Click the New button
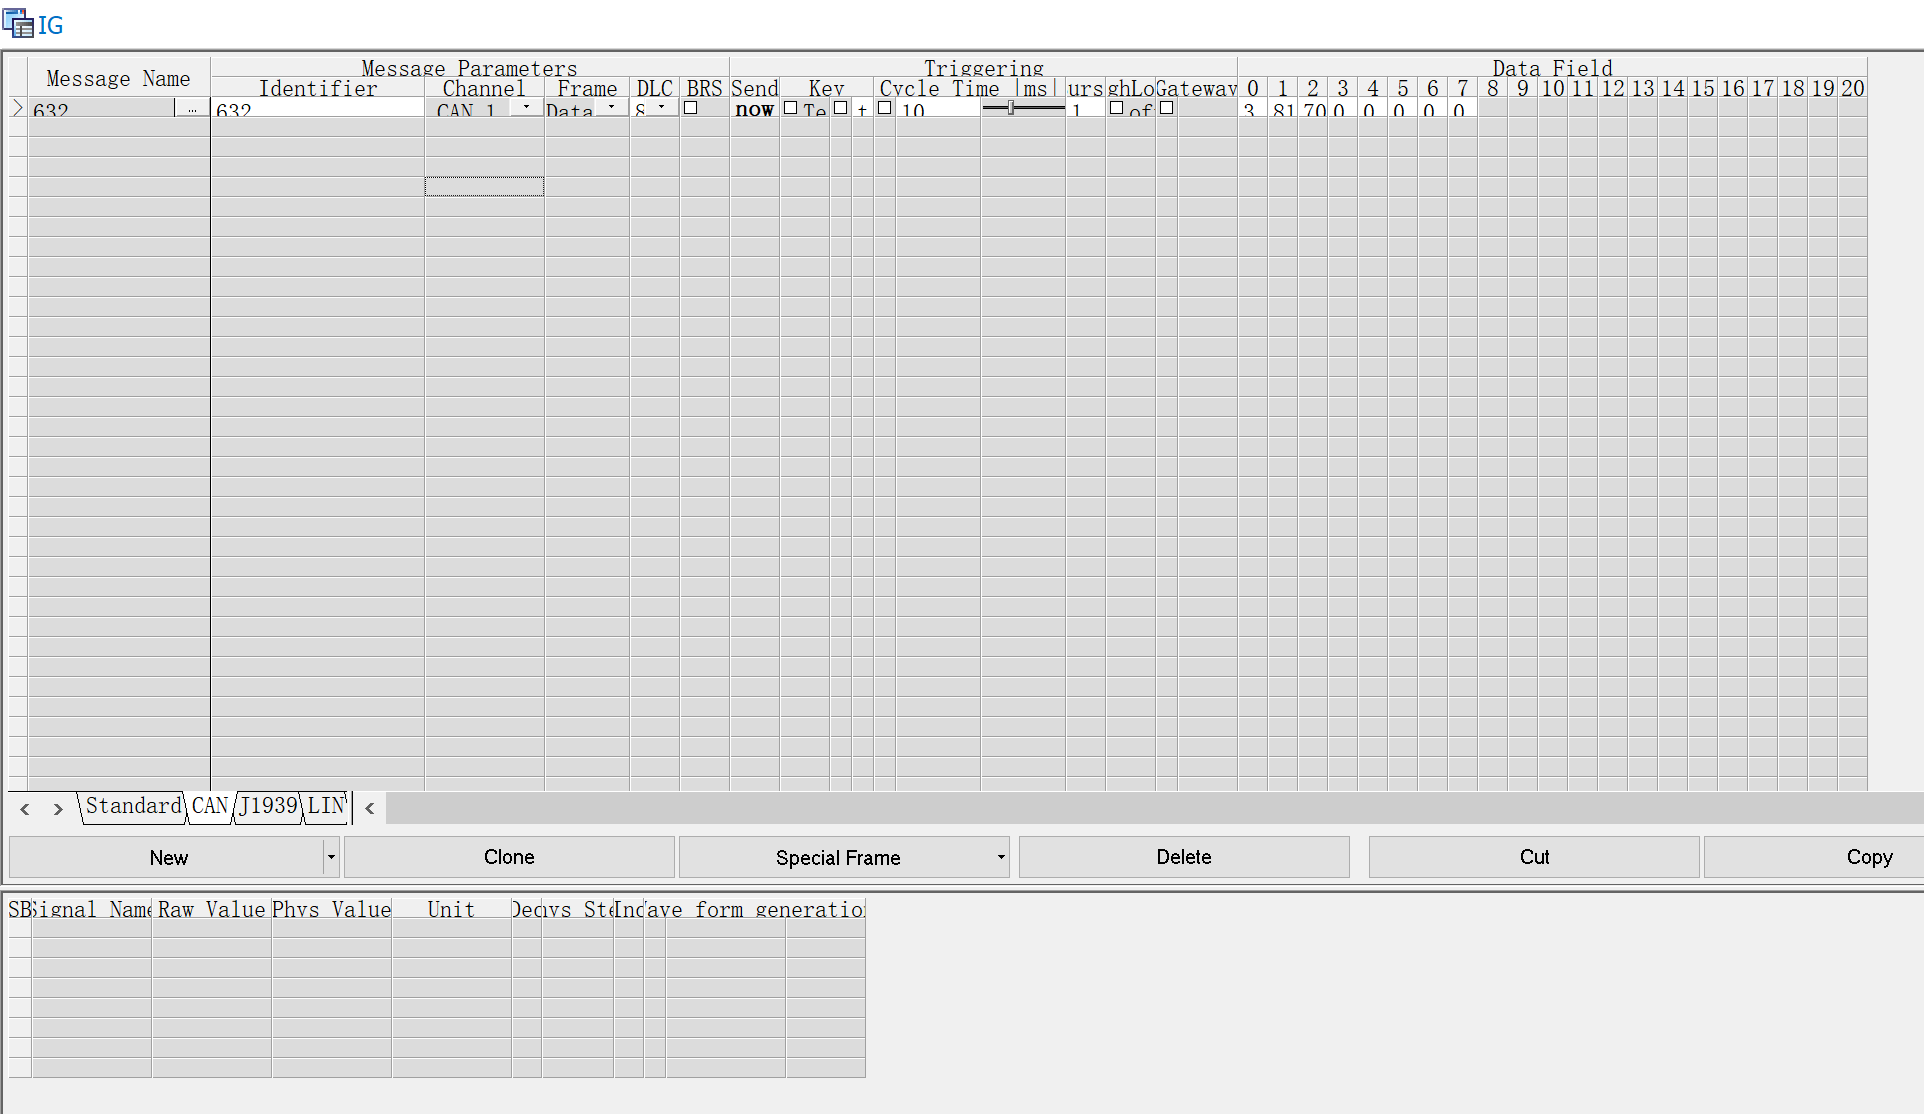Viewport: 1924px width, 1114px height. click(168, 857)
